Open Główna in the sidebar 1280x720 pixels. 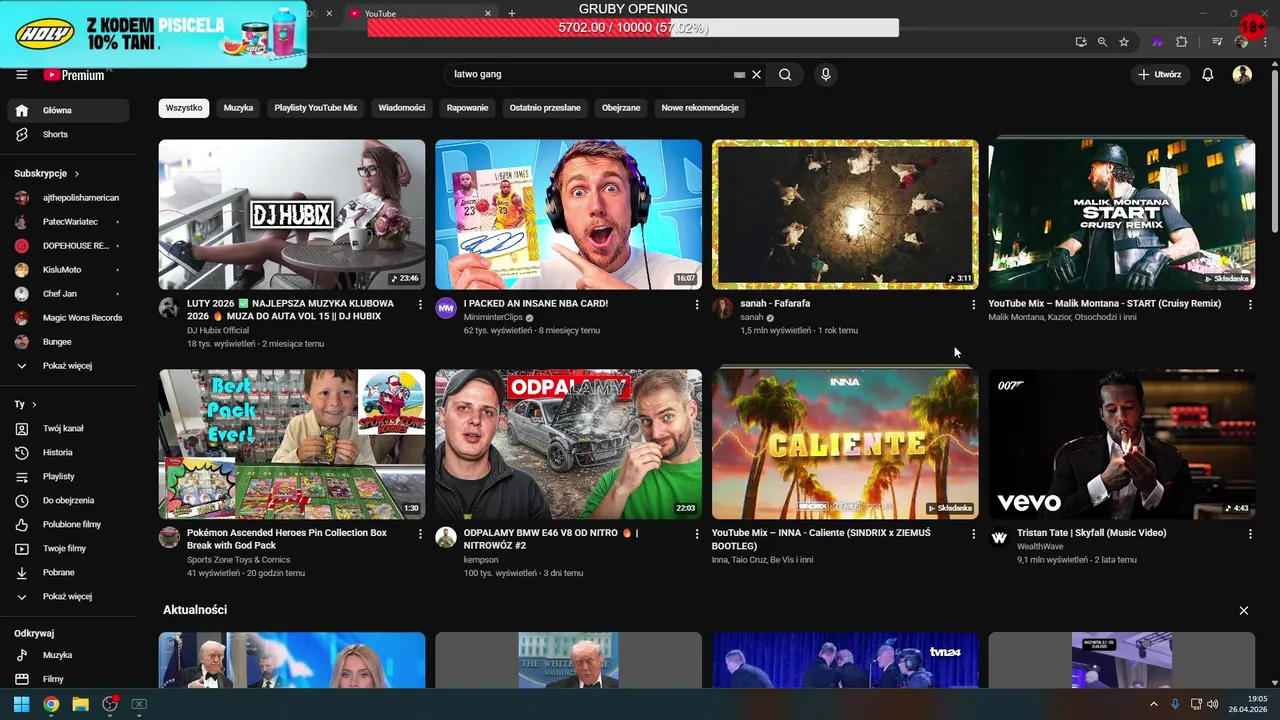click(x=68, y=111)
